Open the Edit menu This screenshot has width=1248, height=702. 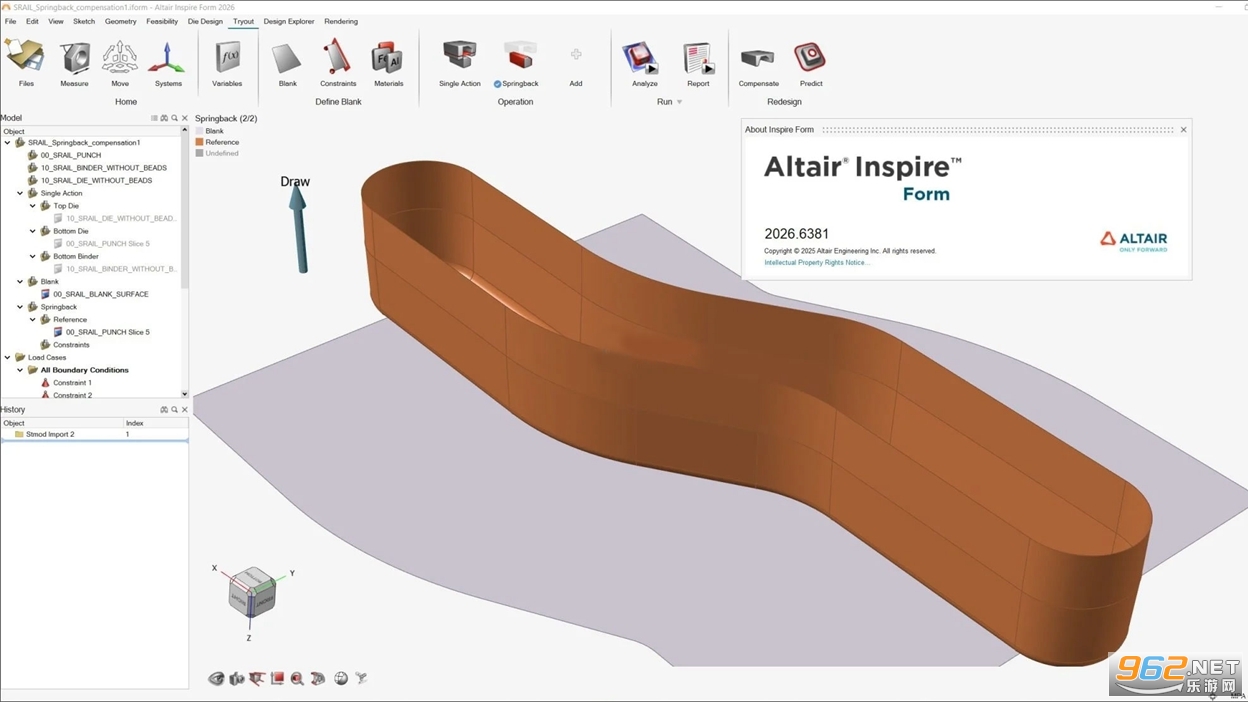pyautogui.click(x=32, y=21)
